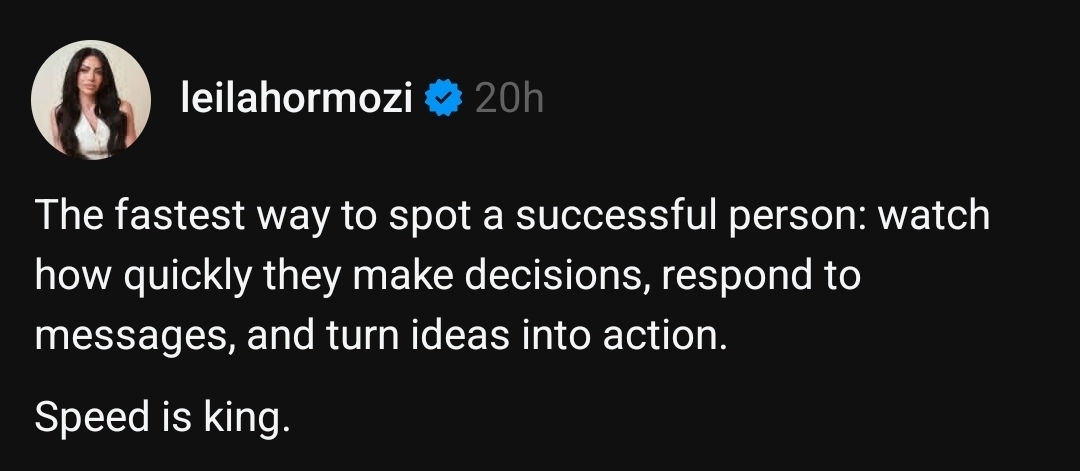Screen dimensions: 1080x471
Task: Click the leilahormozi username
Action: tap(296, 99)
